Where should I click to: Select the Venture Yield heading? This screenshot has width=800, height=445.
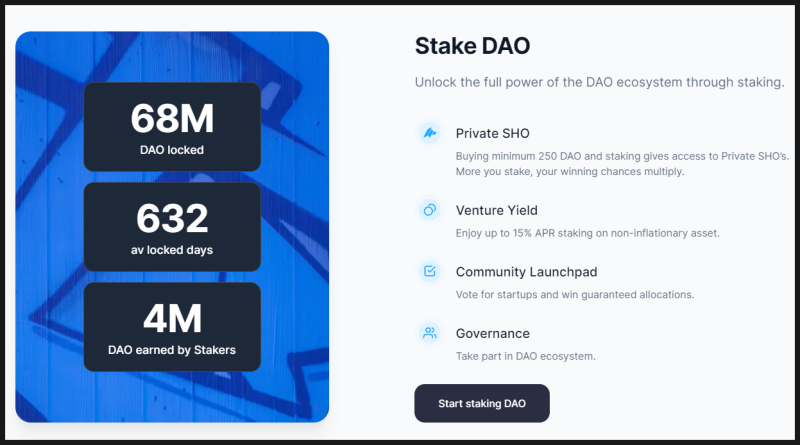[x=496, y=210]
